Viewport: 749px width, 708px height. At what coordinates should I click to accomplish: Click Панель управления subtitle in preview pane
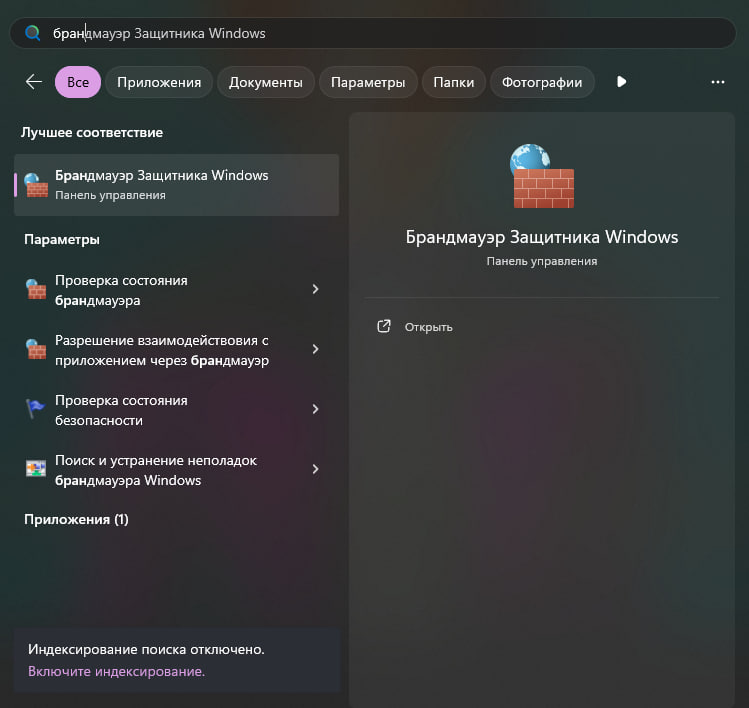pyautogui.click(x=542, y=261)
